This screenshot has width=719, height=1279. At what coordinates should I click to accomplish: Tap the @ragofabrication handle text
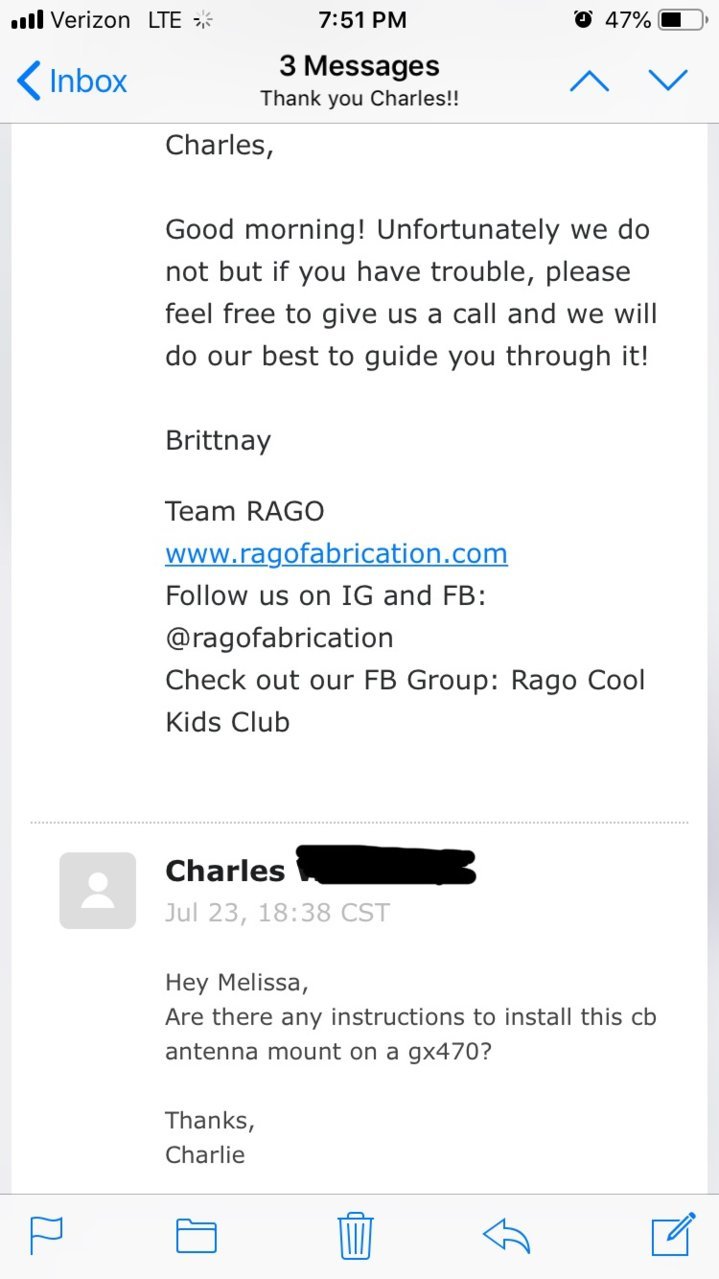pyautogui.click(x=279, y=638)
